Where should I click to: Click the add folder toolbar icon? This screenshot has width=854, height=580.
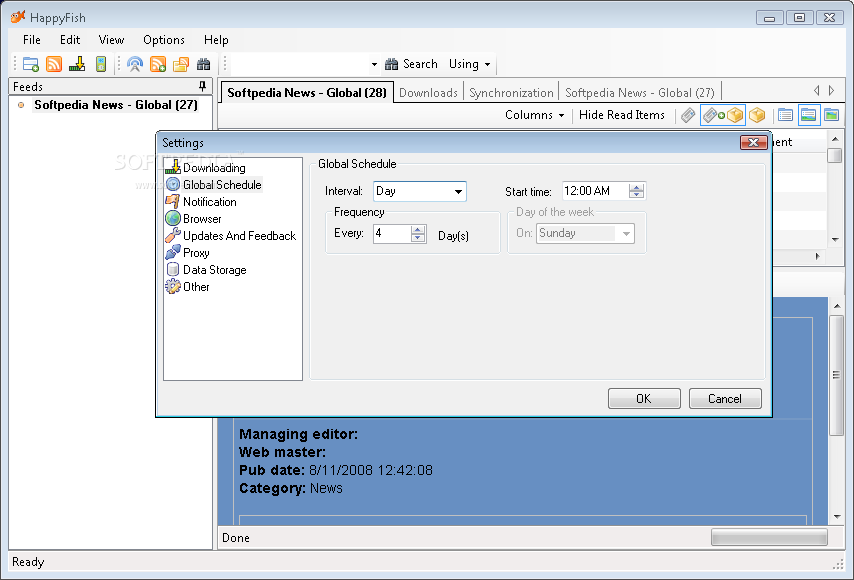(30, 64)
